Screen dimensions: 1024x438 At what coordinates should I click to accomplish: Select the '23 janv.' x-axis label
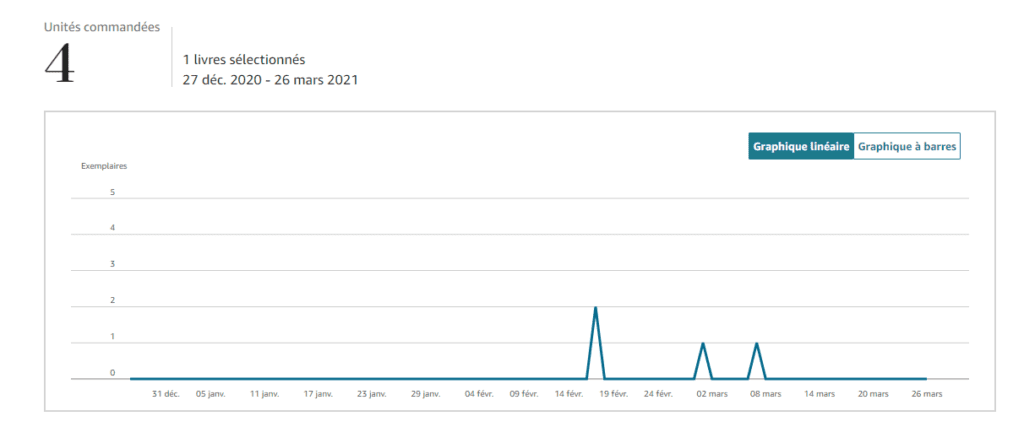(371, 394)
